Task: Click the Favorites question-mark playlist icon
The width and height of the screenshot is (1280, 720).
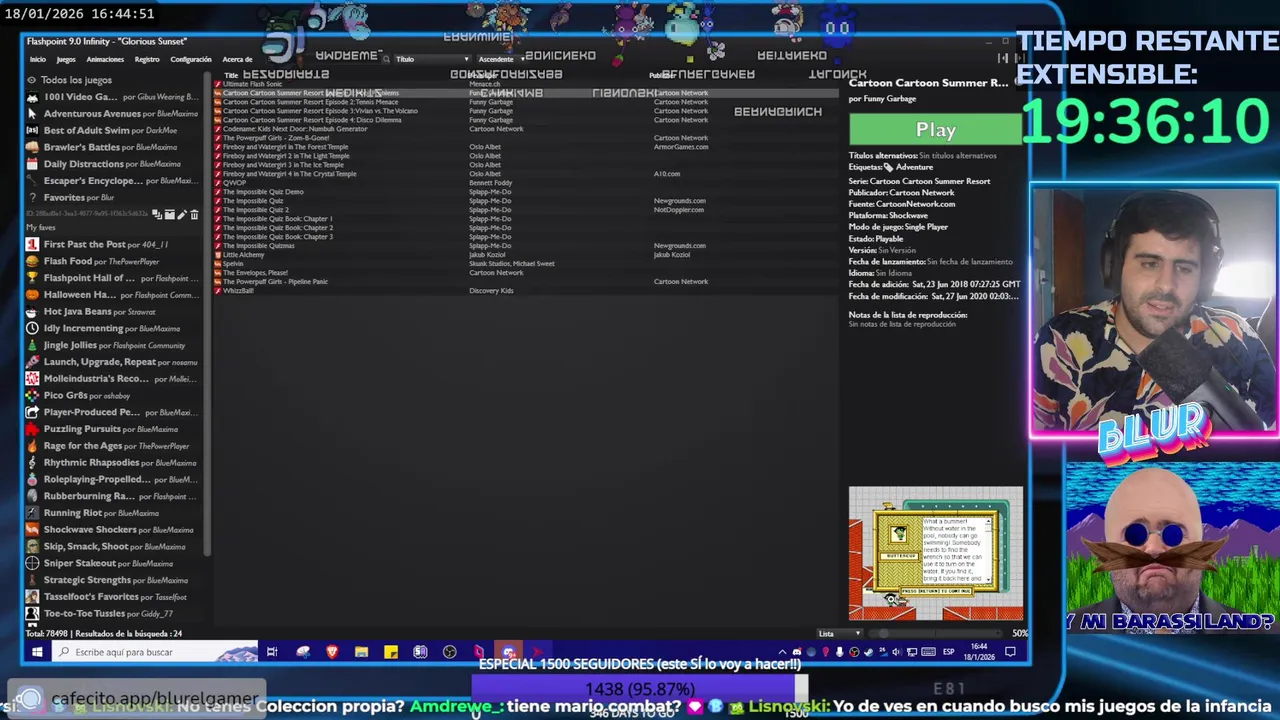Action: [x=33, y=198]
